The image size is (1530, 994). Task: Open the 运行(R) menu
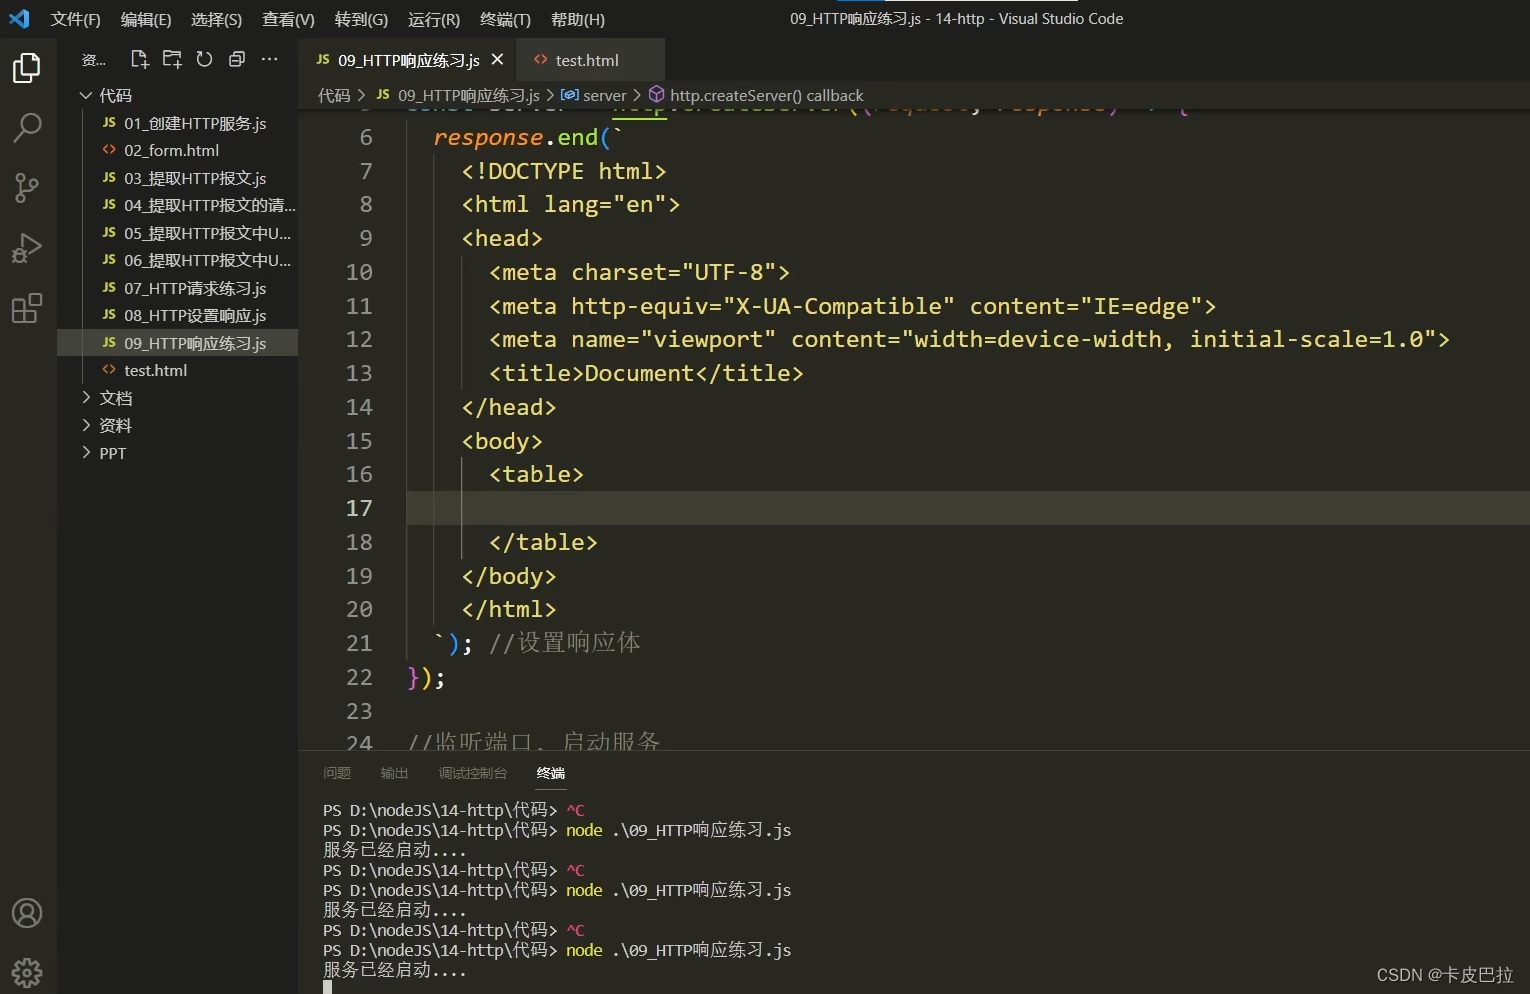tap(434, 19)
